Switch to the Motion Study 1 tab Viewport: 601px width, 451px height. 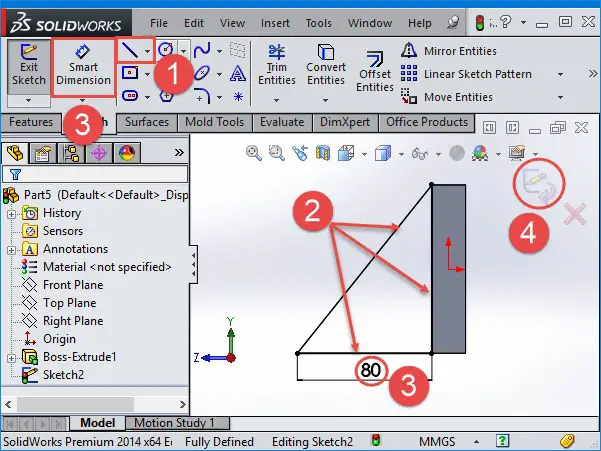(178, 423)
